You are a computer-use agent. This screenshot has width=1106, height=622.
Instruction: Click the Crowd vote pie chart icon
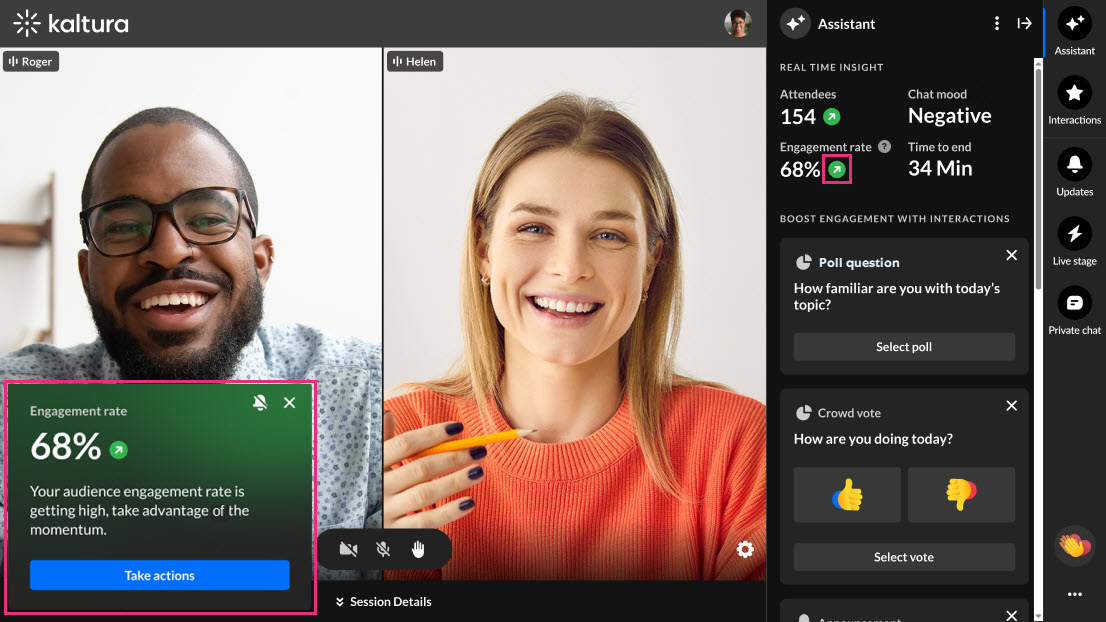[x=803, y=413]
